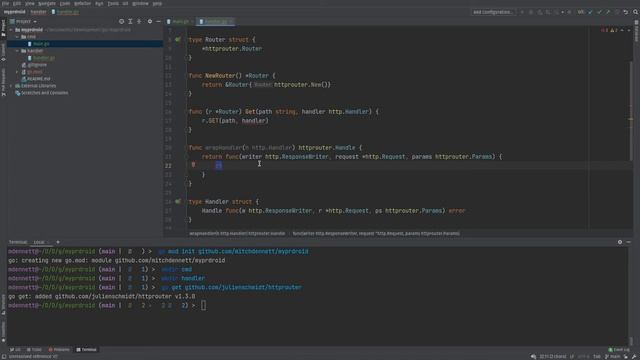The height and width of the screenshot is (360, 640).
Task: Locate the current file in Project tree
Action: coord(121,21)
